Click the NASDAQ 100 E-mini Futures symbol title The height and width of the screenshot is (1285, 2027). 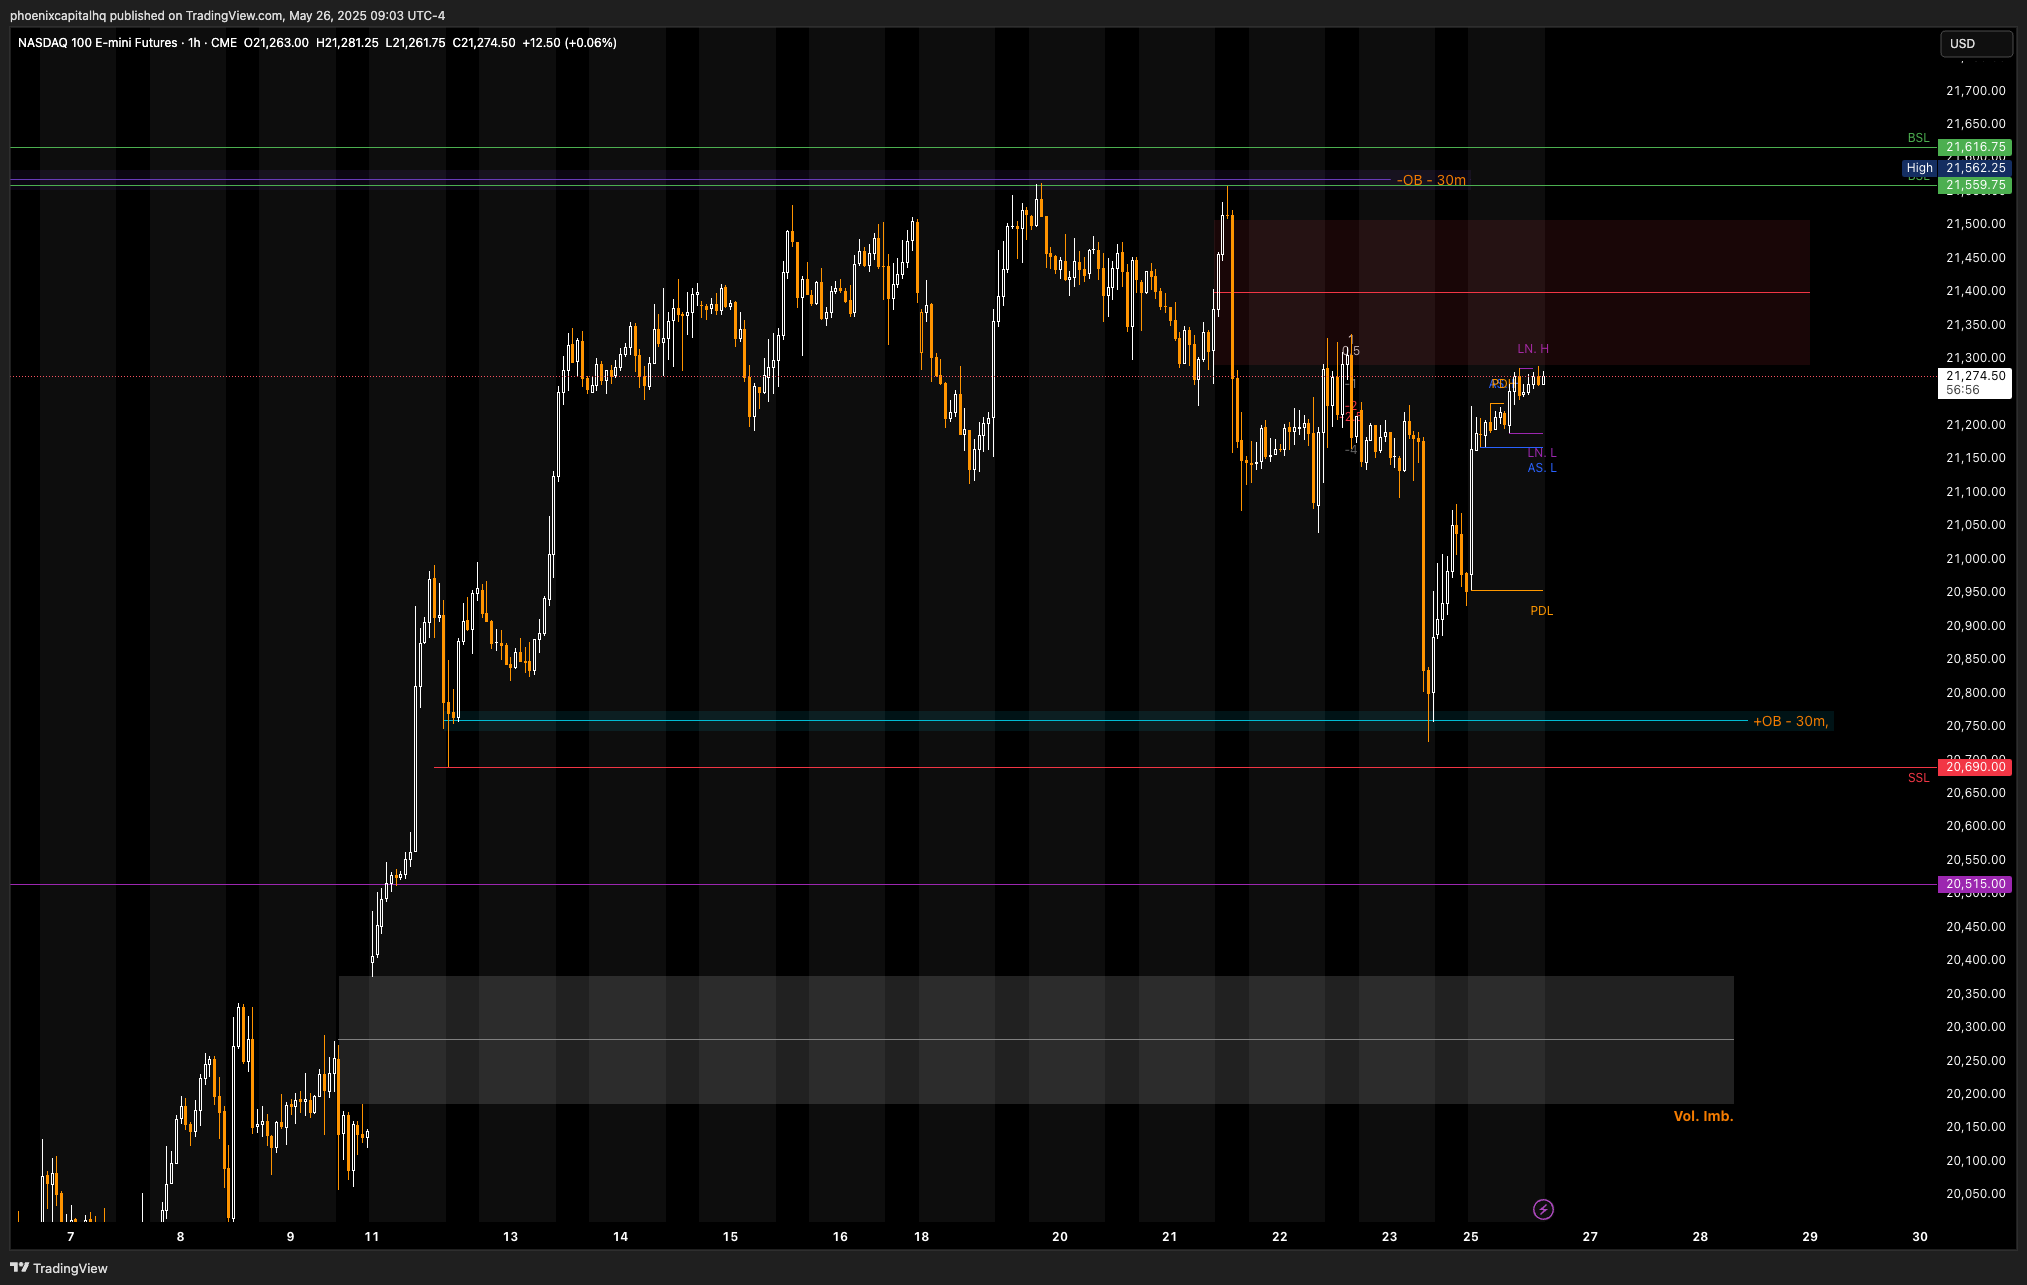tap(97, 43)
